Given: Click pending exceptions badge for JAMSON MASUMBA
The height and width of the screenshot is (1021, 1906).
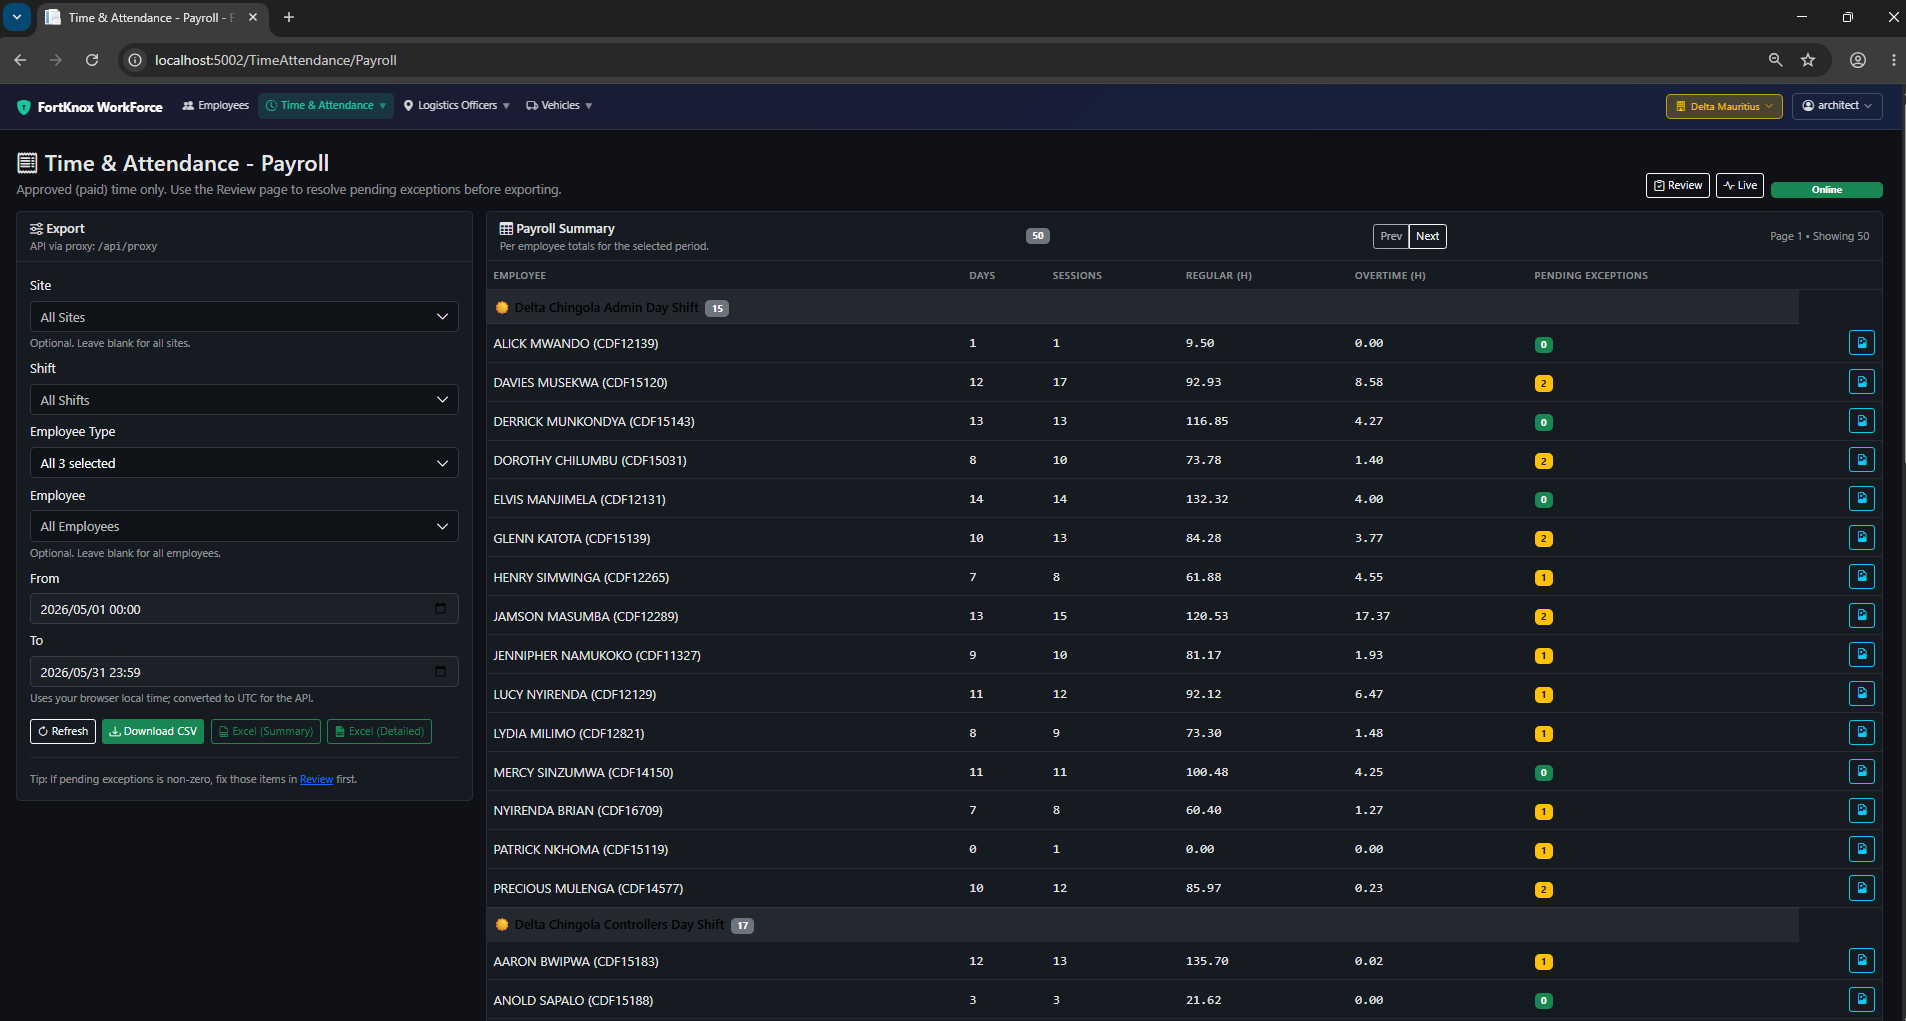Looking at the screenshot, I should pyautogui.click(x=1543, y=617).
